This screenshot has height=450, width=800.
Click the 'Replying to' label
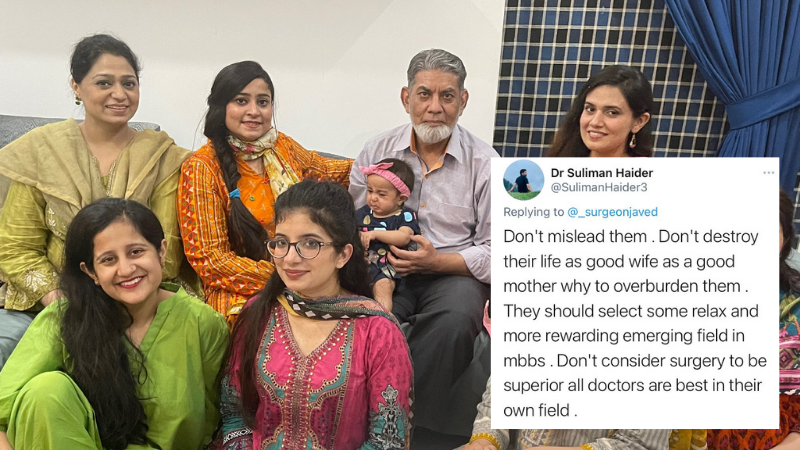point(534,212)
